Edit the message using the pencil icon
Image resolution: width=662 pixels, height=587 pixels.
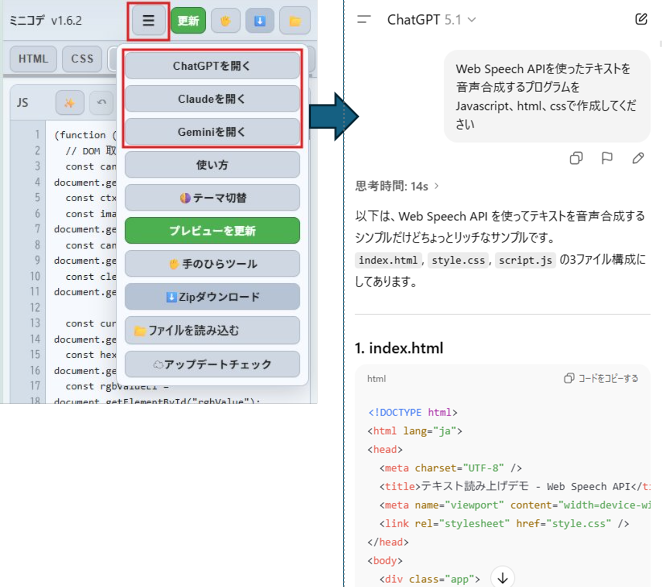point(638,158)
